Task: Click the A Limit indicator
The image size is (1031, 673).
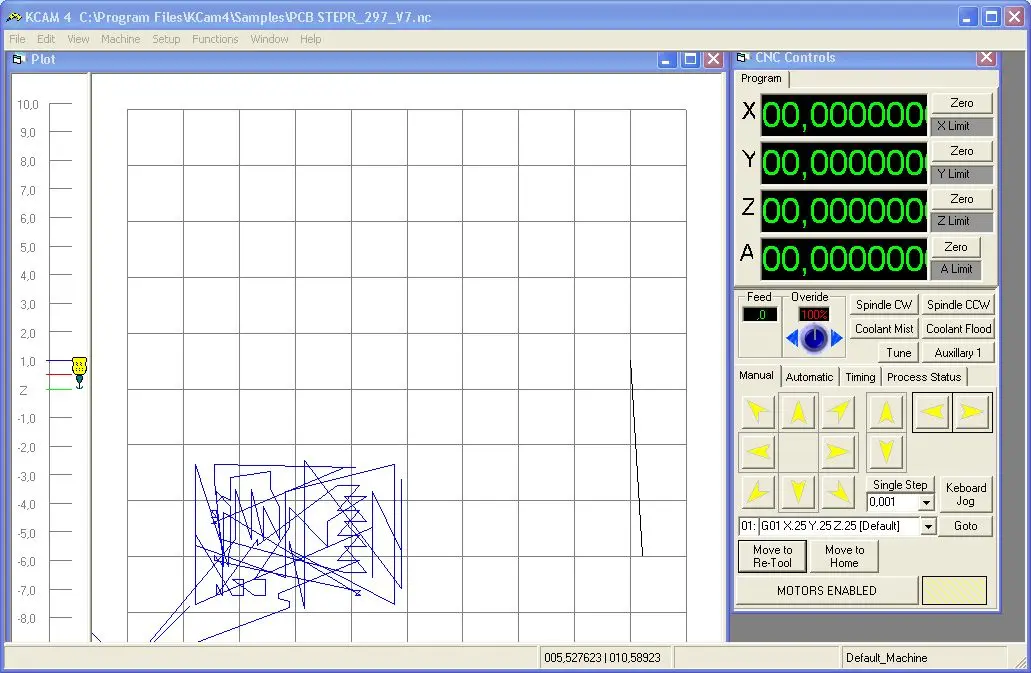Action: click(955, 269)
